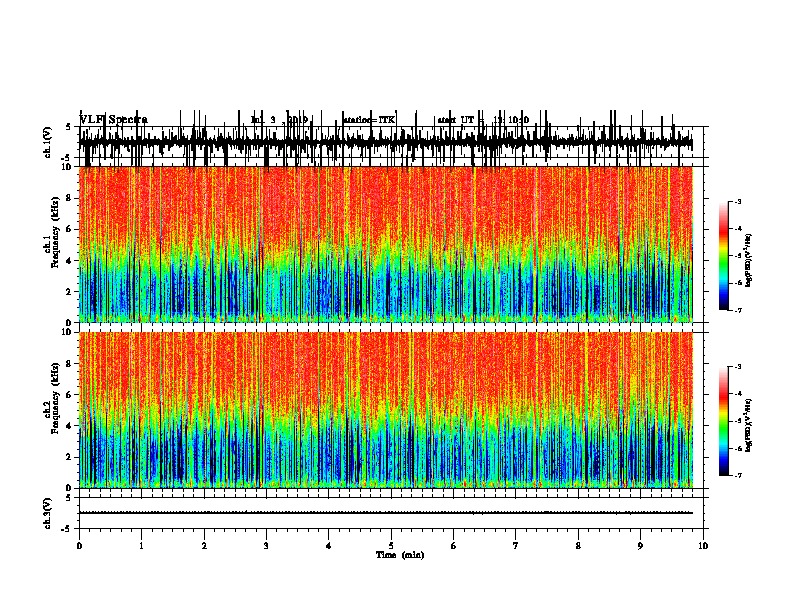Click the ch.1 frequency tick '2'
This screenshot has height=612, width=792.
pyautogui.click(x=69, y=292)
